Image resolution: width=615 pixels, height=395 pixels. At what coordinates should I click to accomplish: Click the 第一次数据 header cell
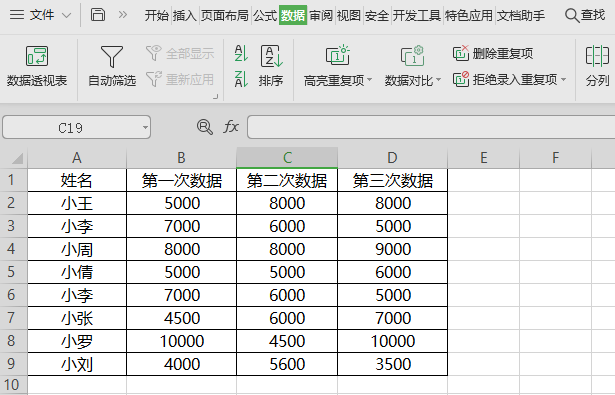181,180
